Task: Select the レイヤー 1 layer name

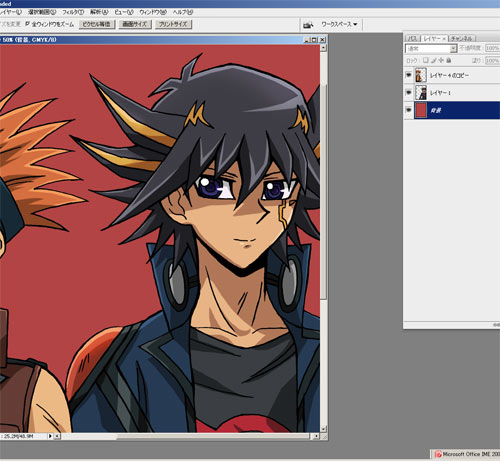Action: 440,93
